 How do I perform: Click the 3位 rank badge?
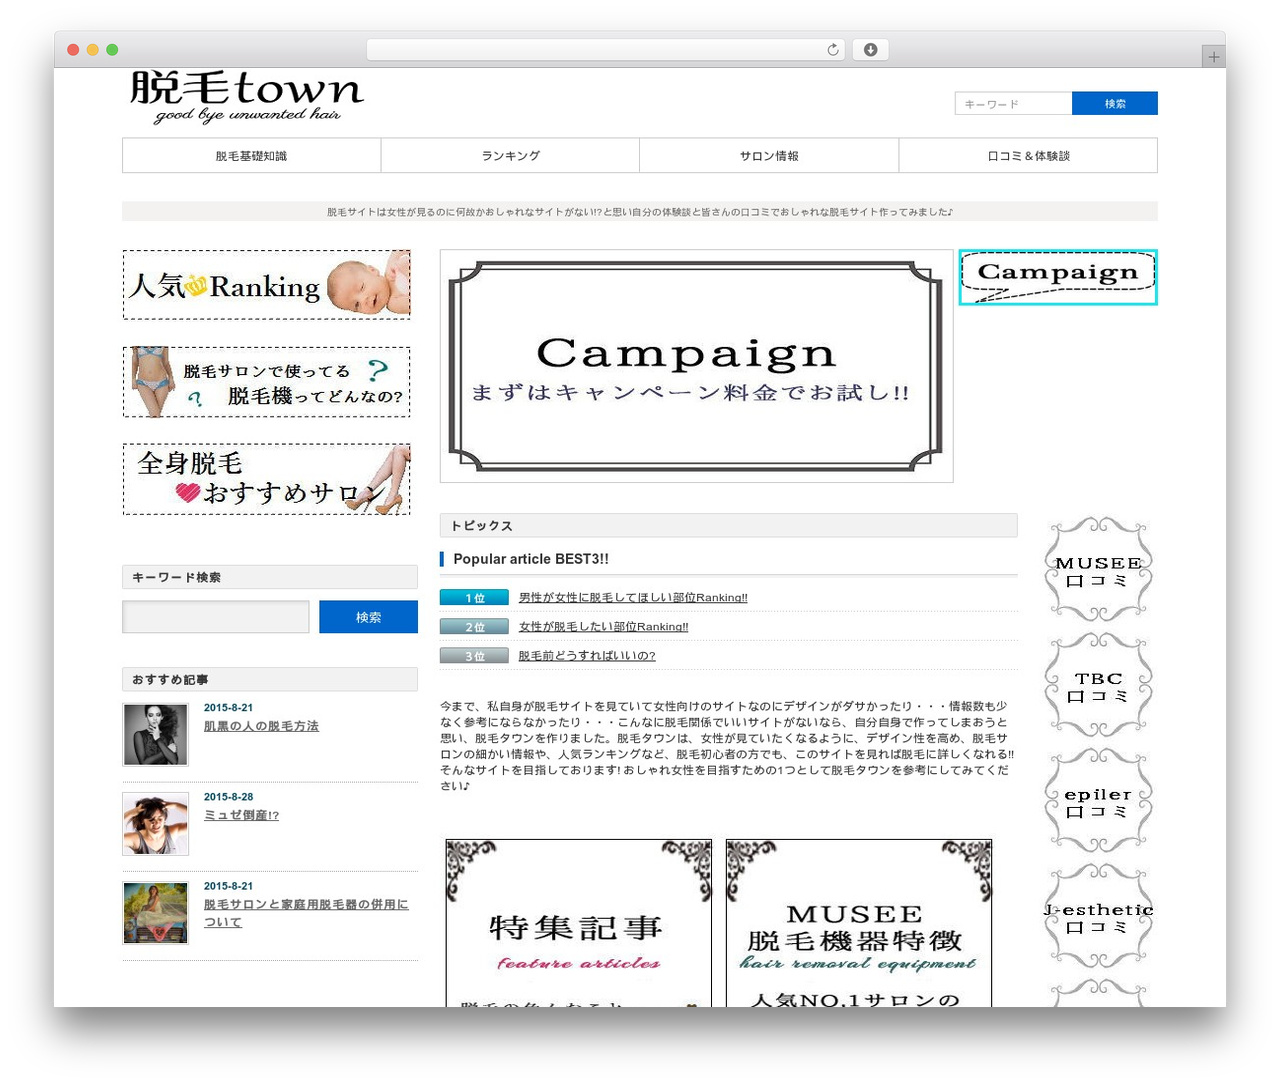pyautogui.click(x=474, y=656)
